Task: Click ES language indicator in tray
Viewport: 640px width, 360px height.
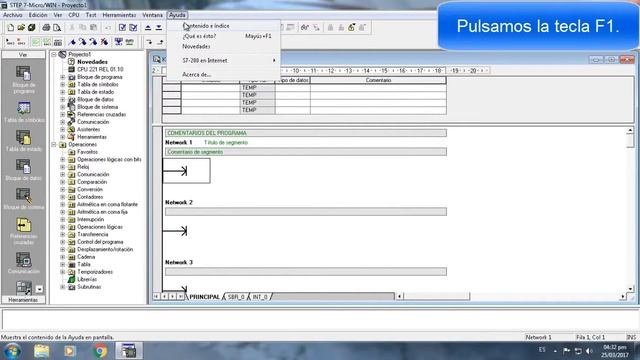Action: [542, 350]
